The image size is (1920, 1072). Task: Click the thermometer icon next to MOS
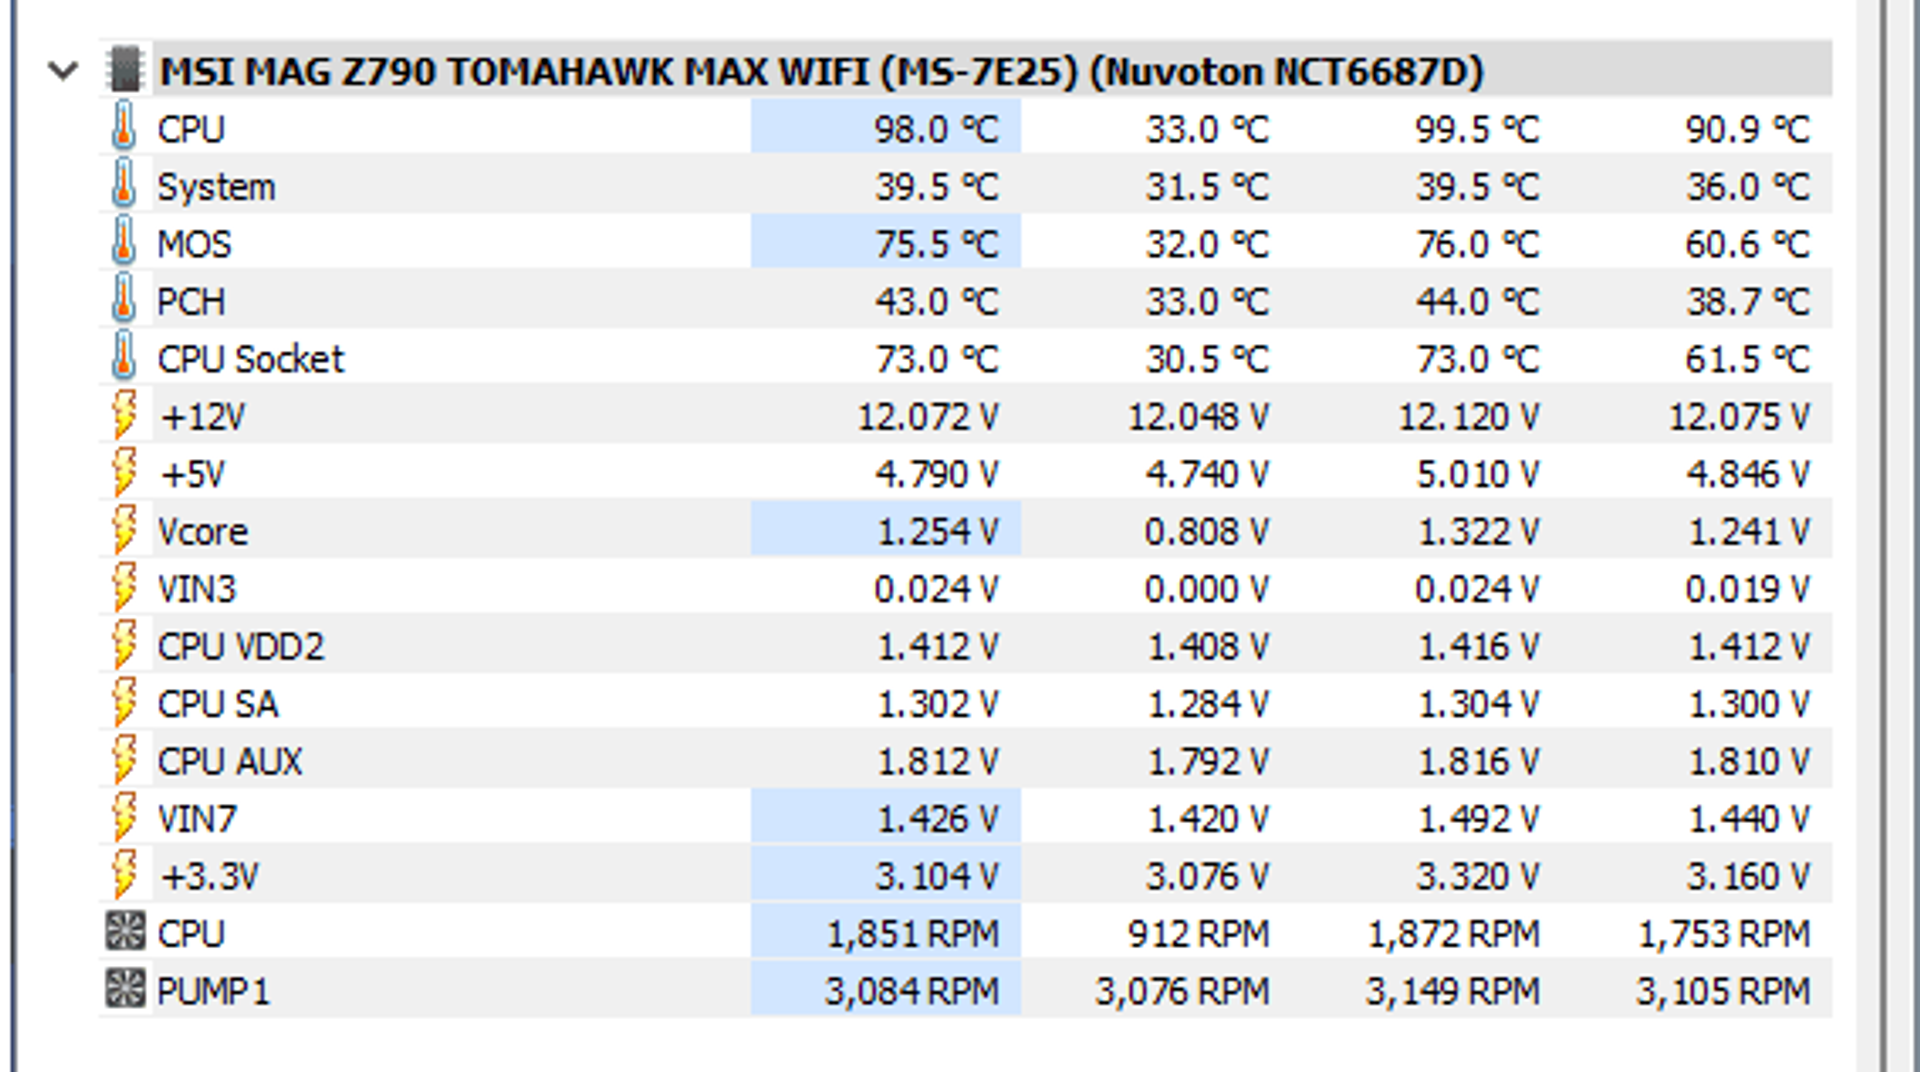(123, 242)
